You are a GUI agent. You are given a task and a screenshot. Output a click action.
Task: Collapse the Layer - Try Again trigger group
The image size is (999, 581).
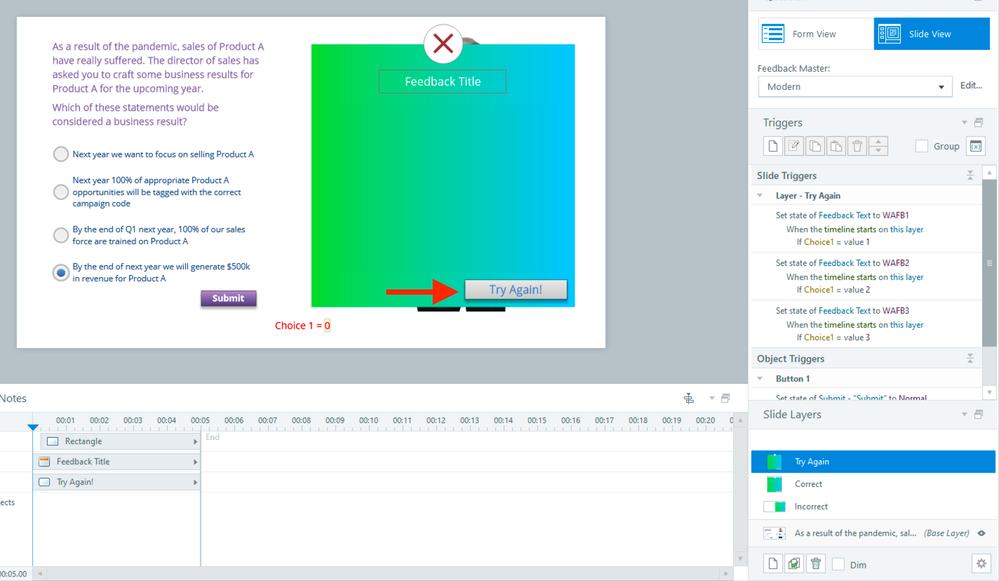pos(760,196)
